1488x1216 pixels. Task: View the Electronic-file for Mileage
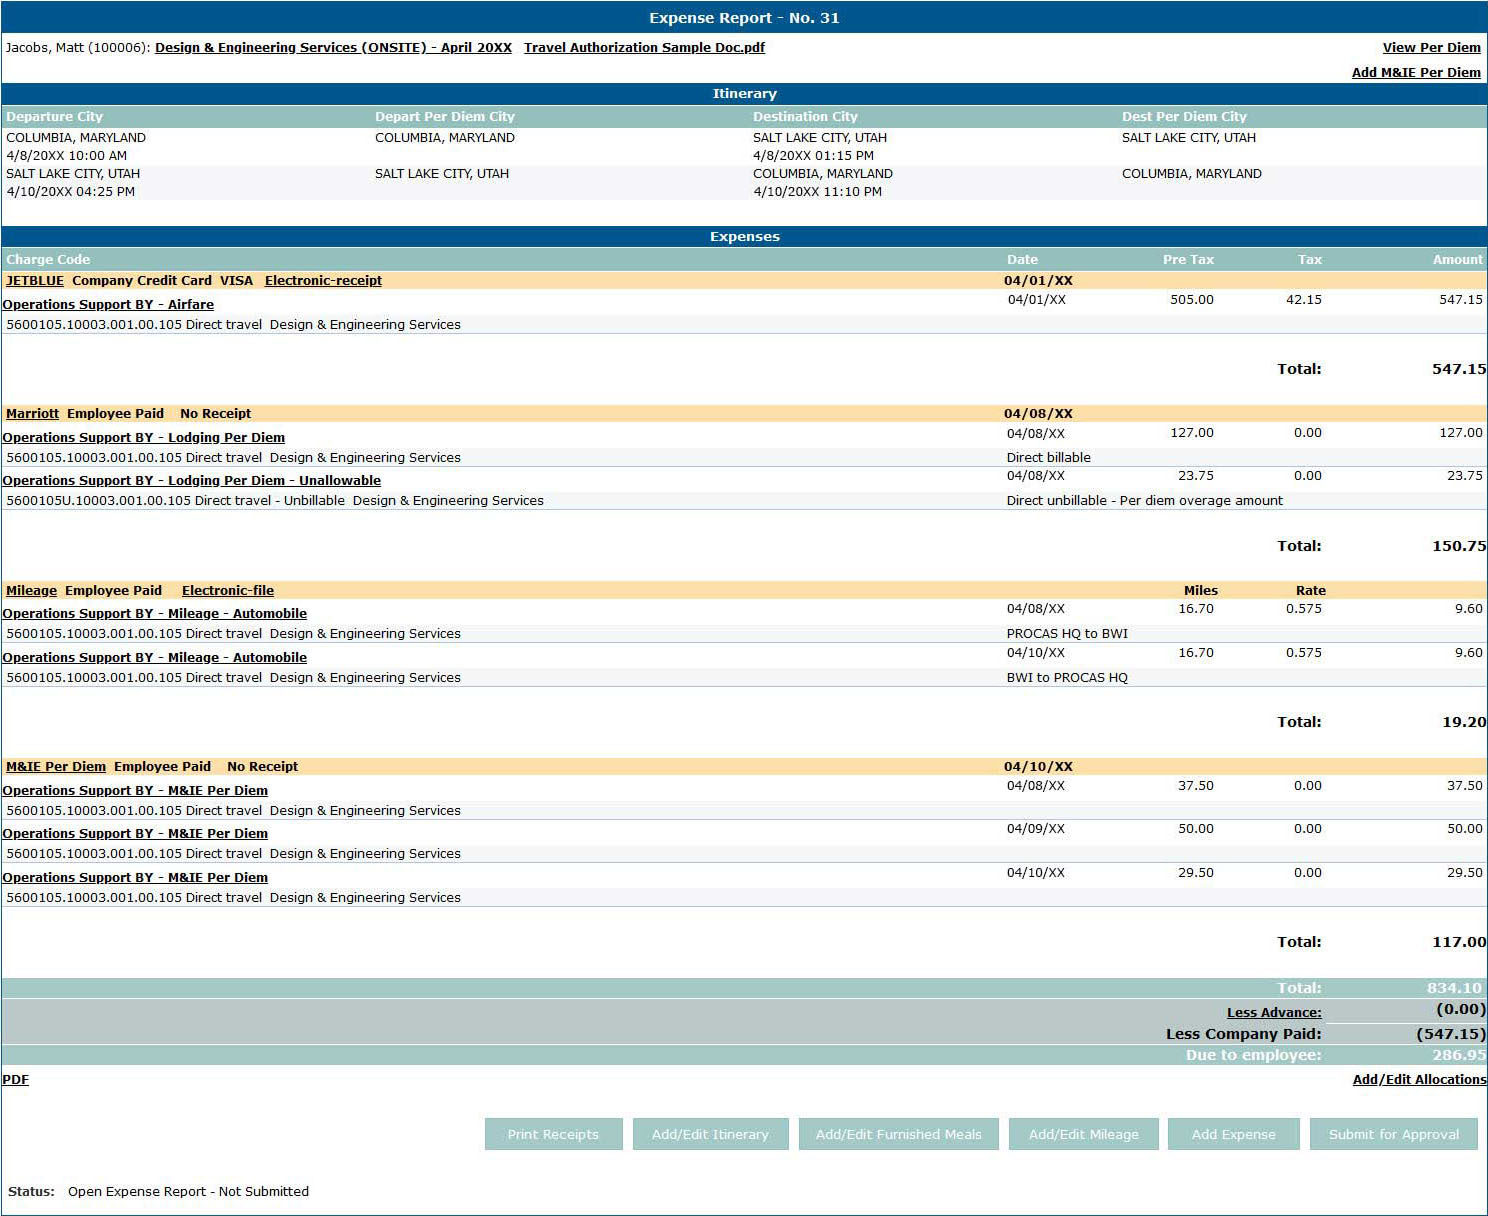227,590
